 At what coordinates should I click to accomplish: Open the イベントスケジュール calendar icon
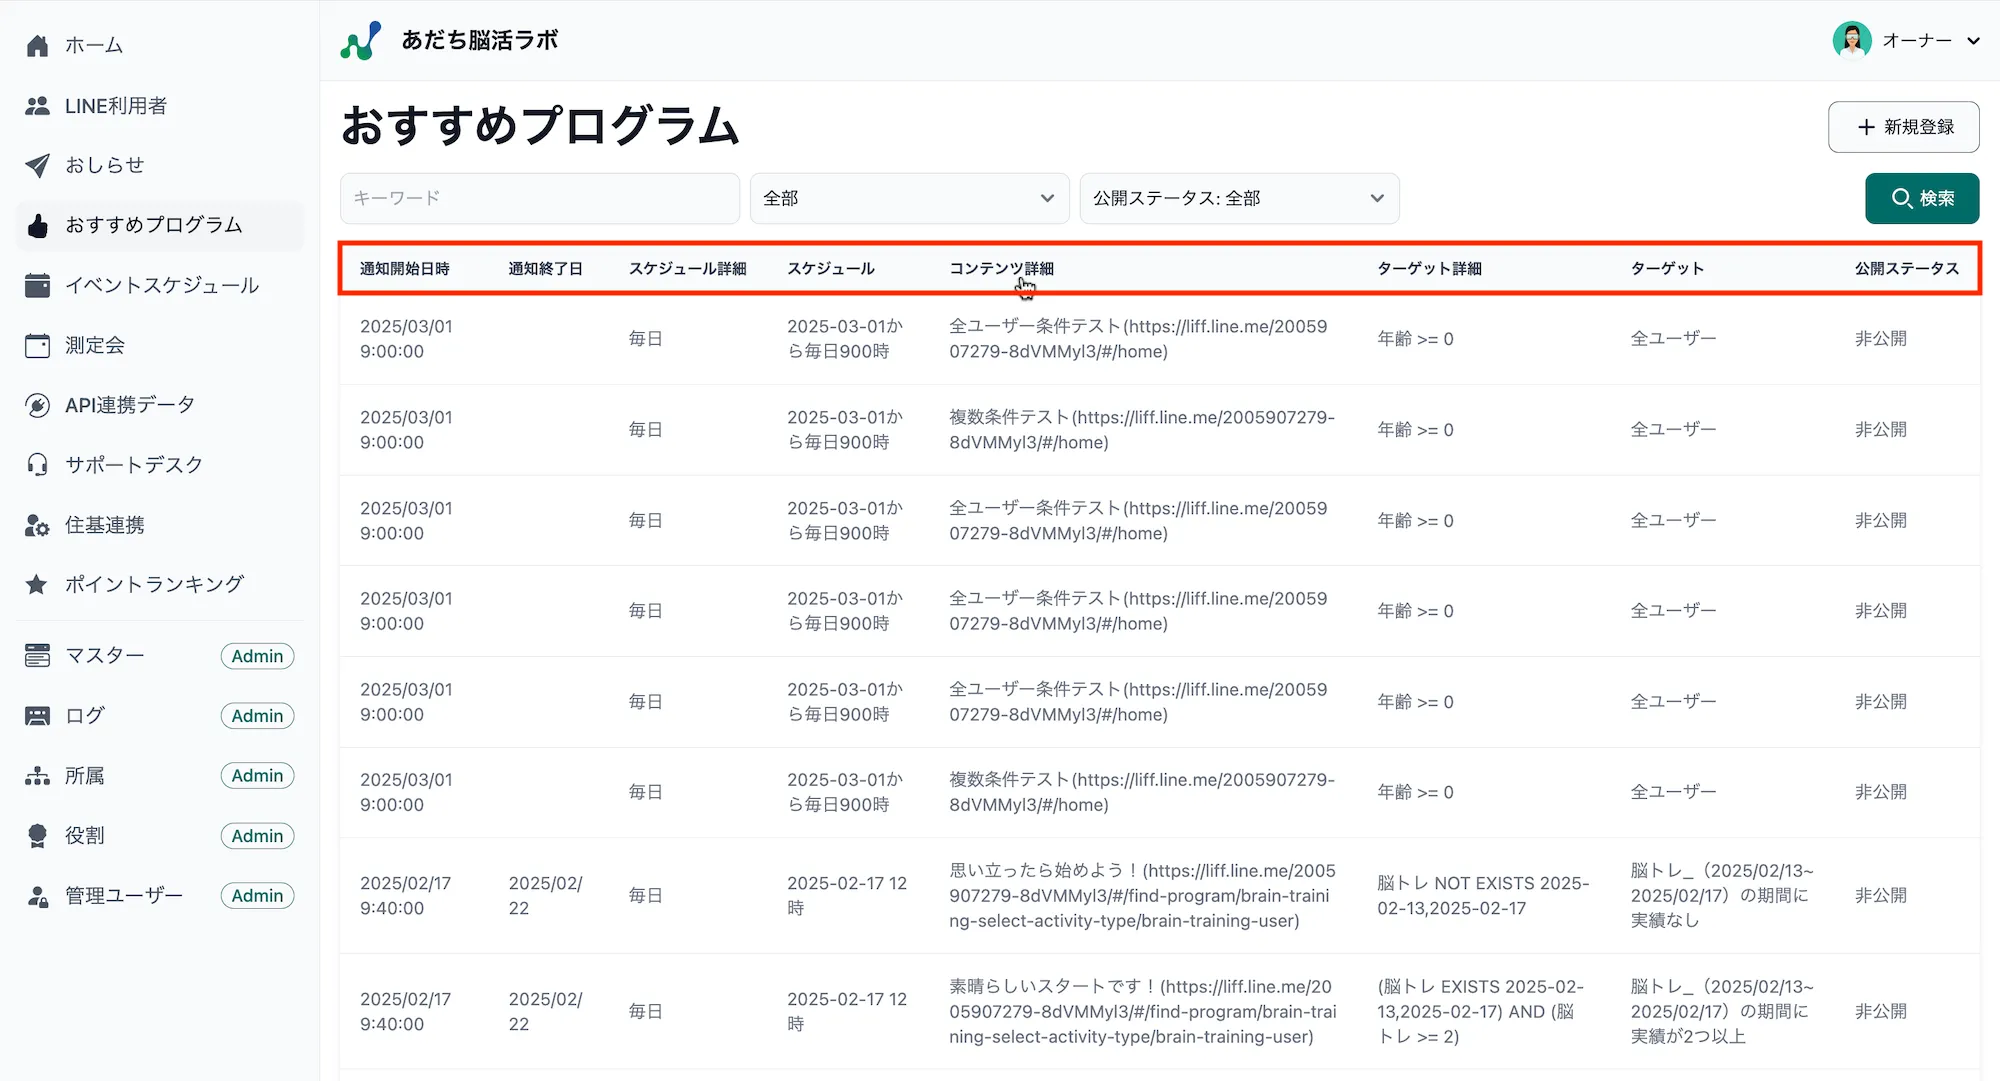(37, 285)
